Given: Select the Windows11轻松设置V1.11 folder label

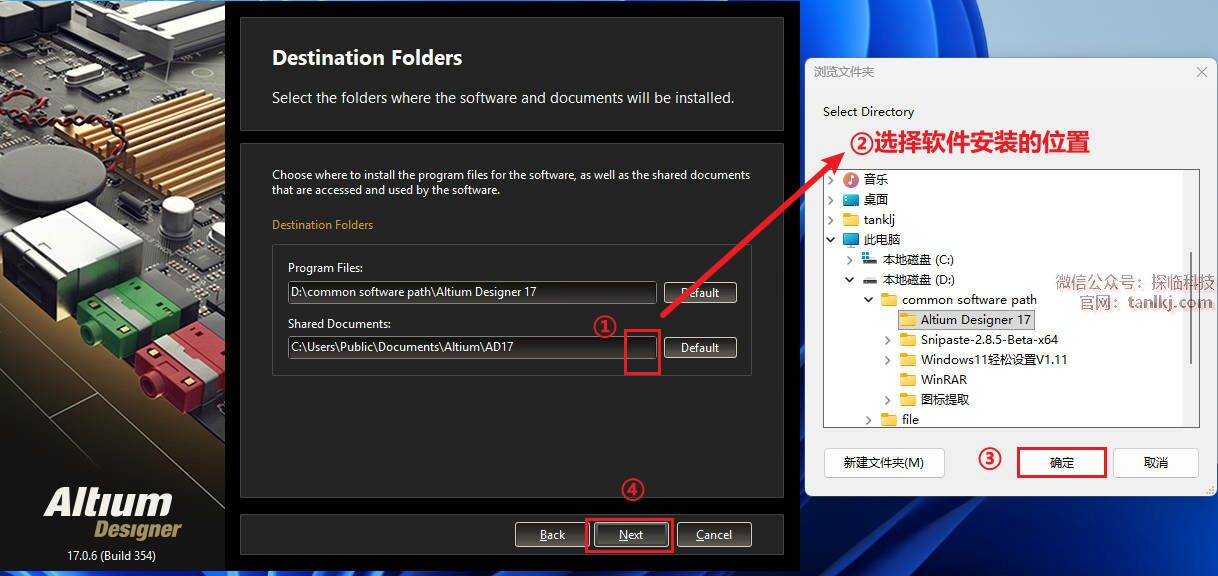Looking at the screenshot, I should click(x=994, y=360).
